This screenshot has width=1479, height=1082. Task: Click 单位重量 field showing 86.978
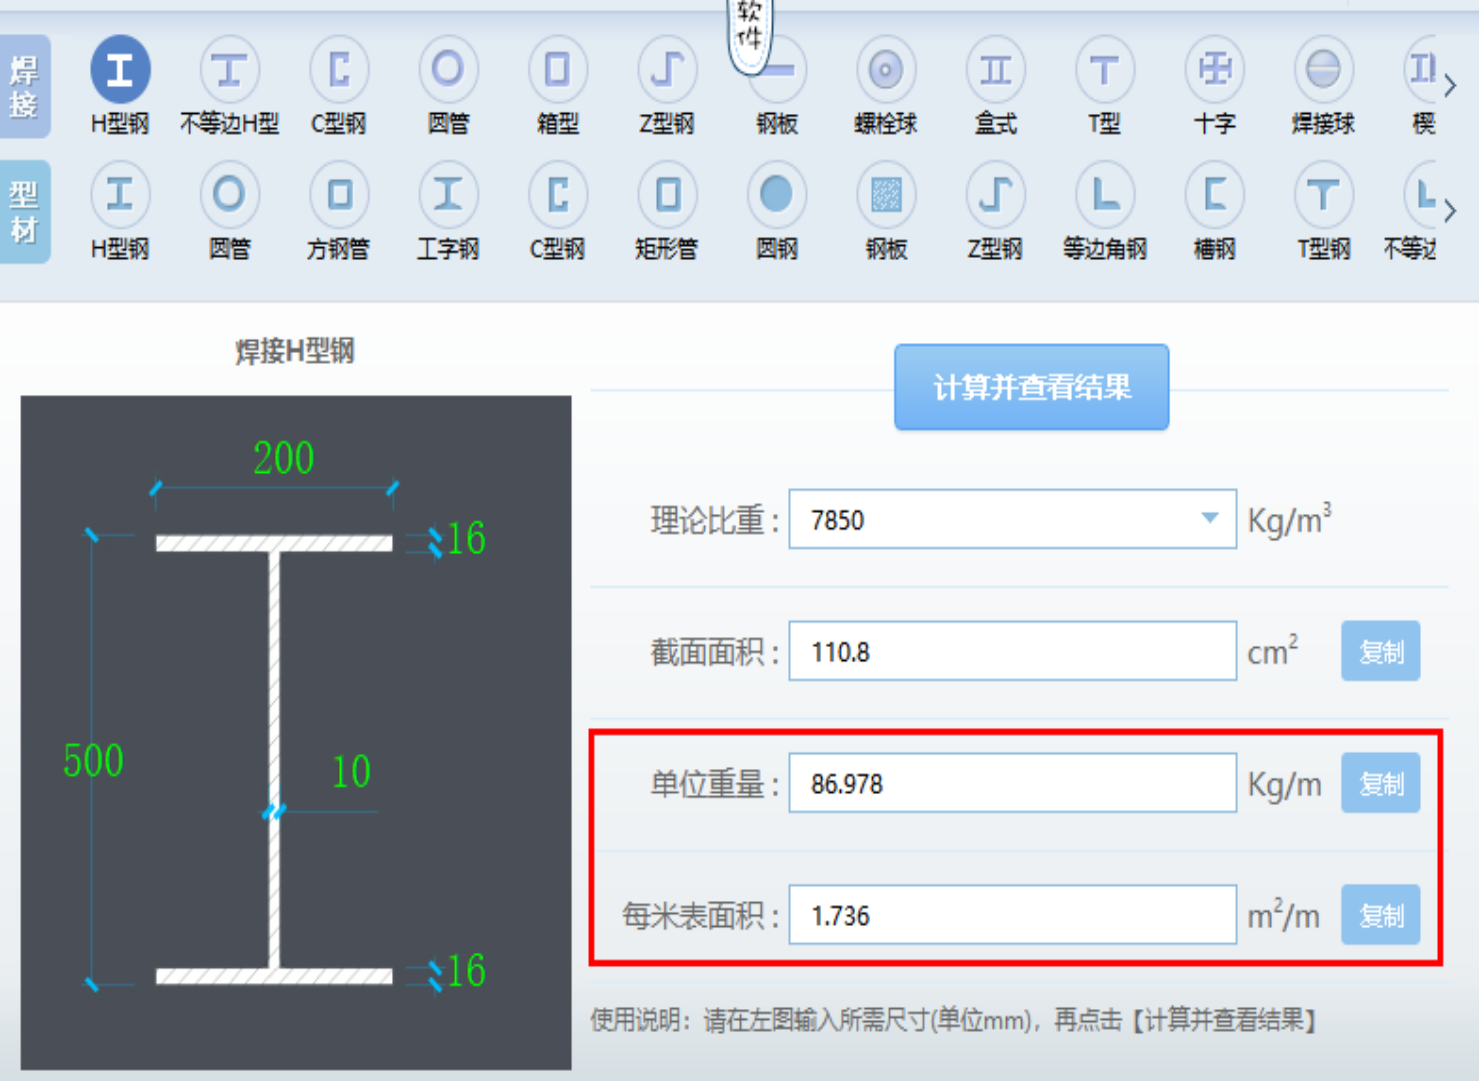click(x=1012, y=783)
